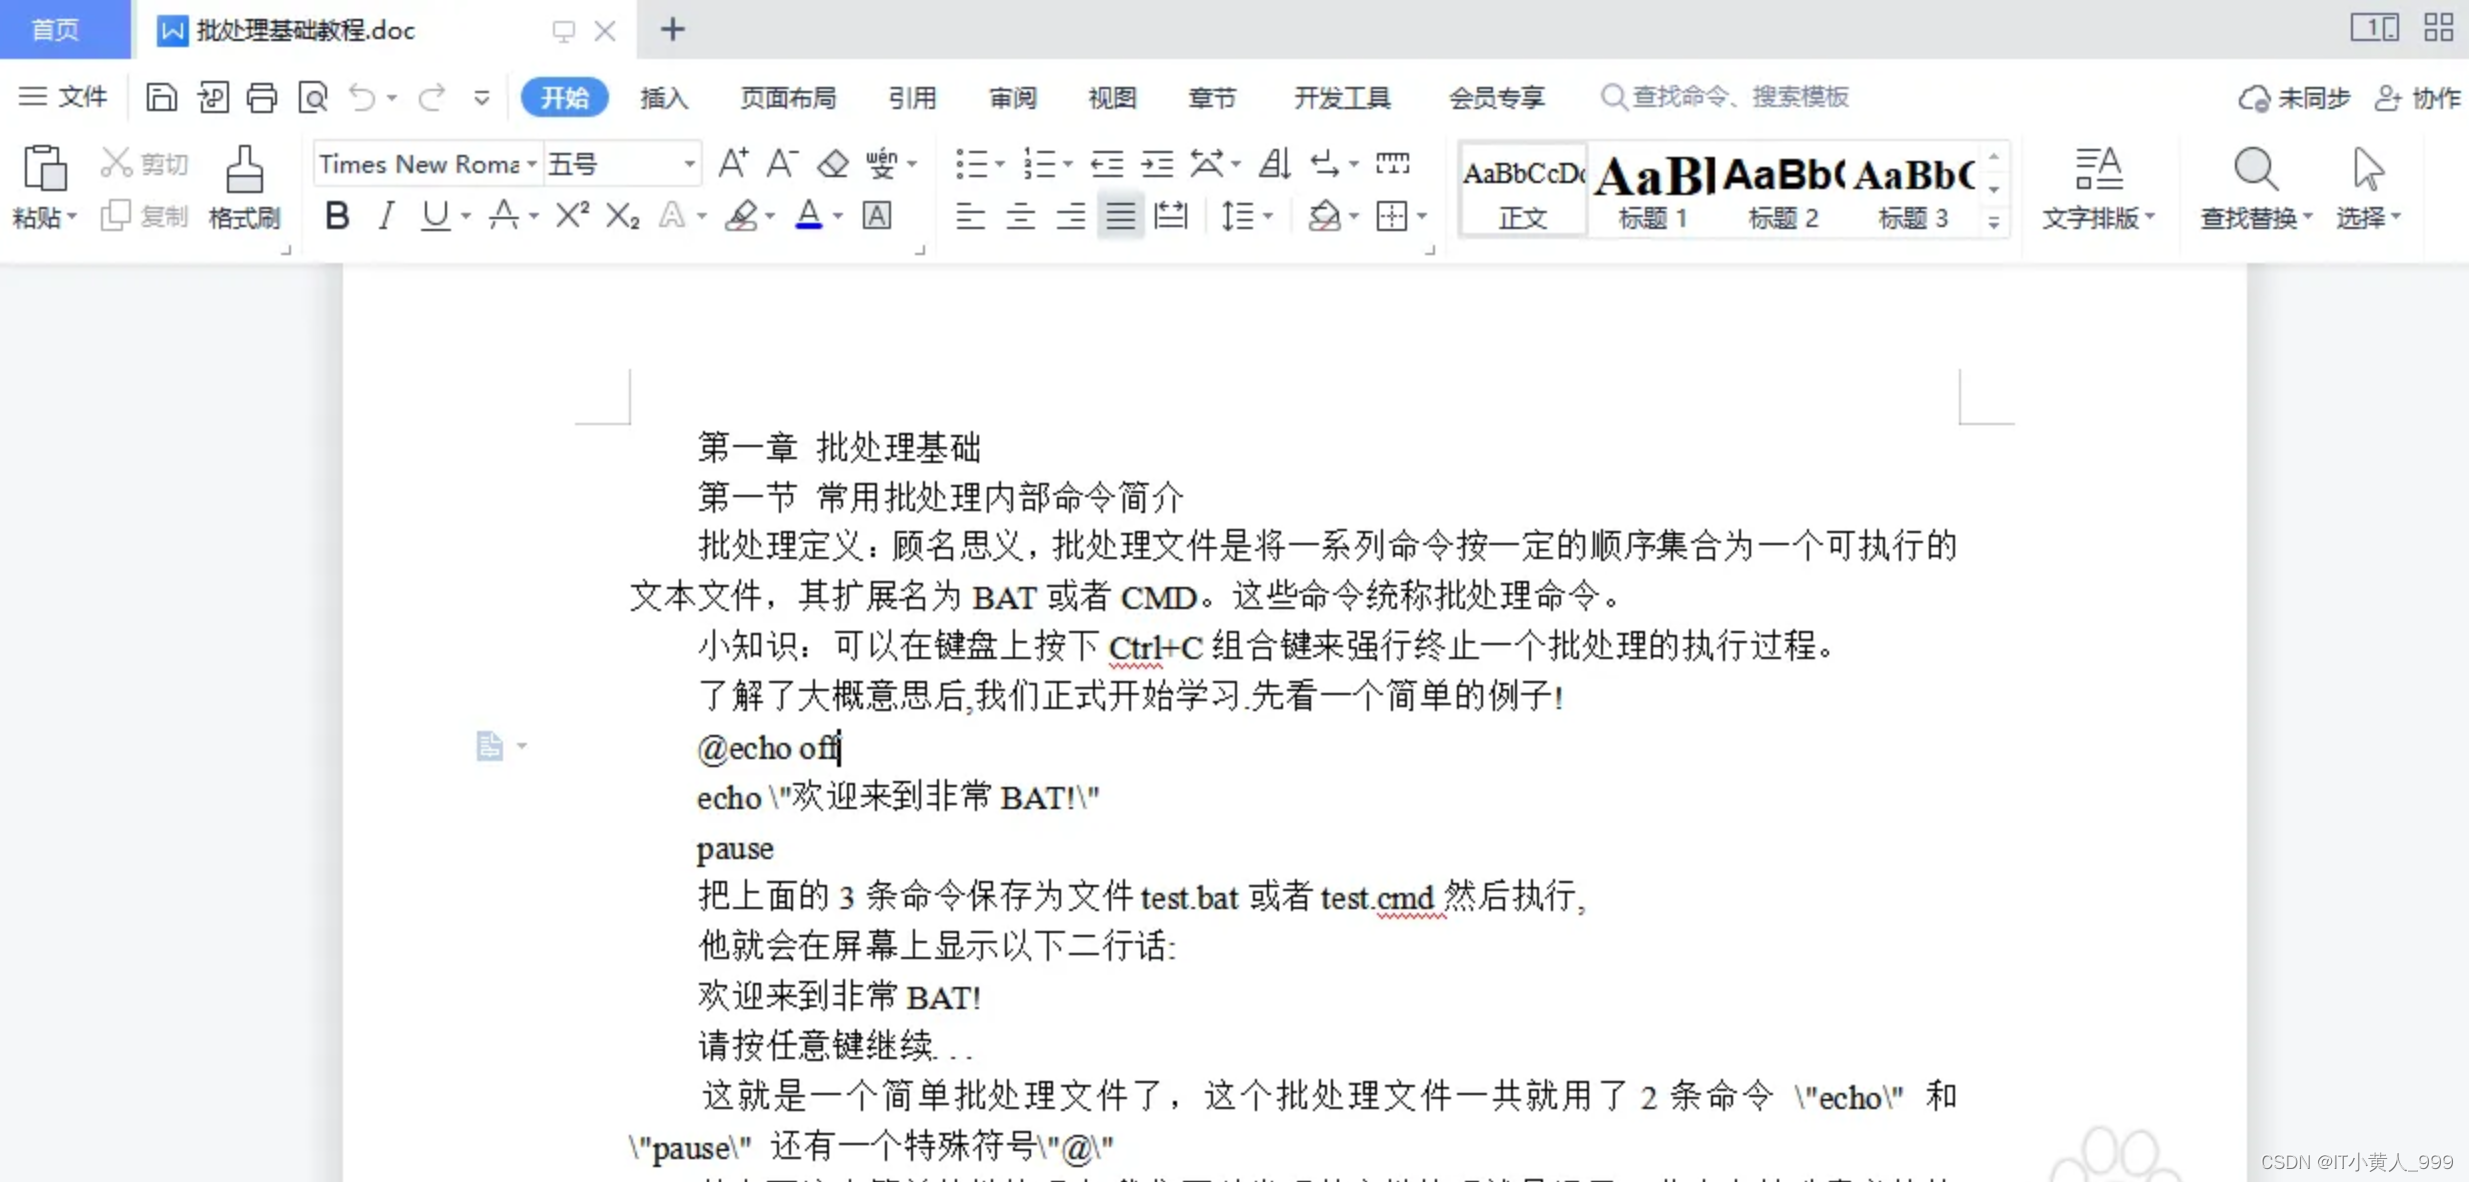Toggle Subscript formatting
This screenshot has width=2469, height=1182.
[623, 216]
